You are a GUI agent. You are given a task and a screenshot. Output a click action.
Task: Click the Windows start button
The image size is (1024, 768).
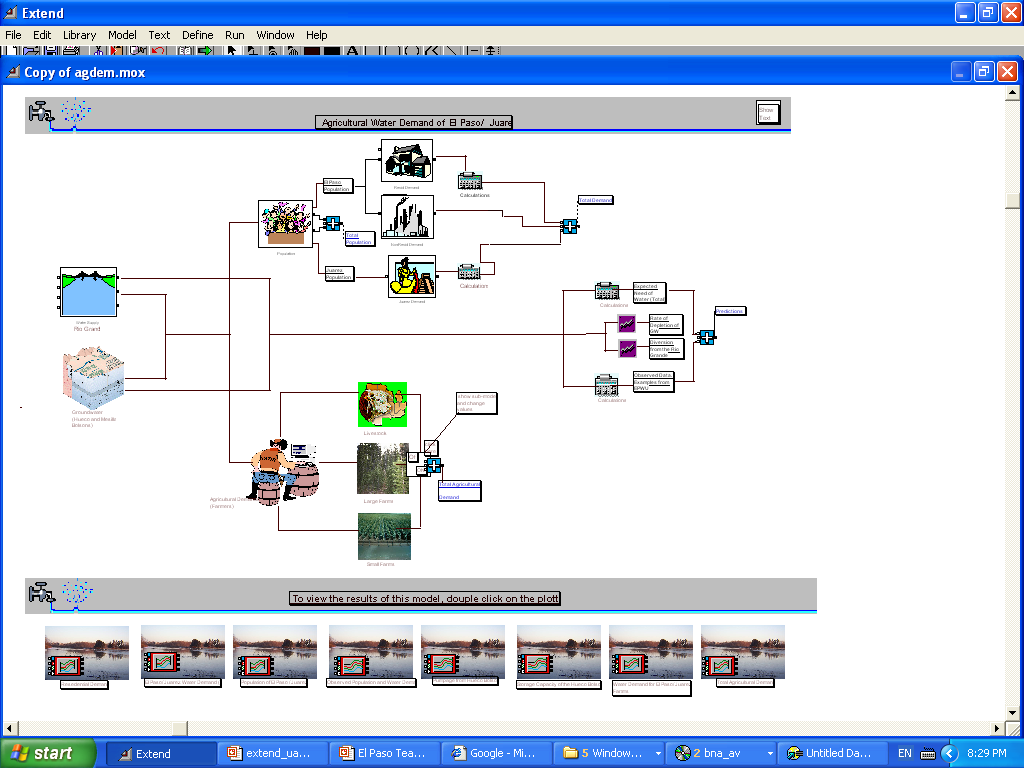pyautogui.click(x=48, y=753)
